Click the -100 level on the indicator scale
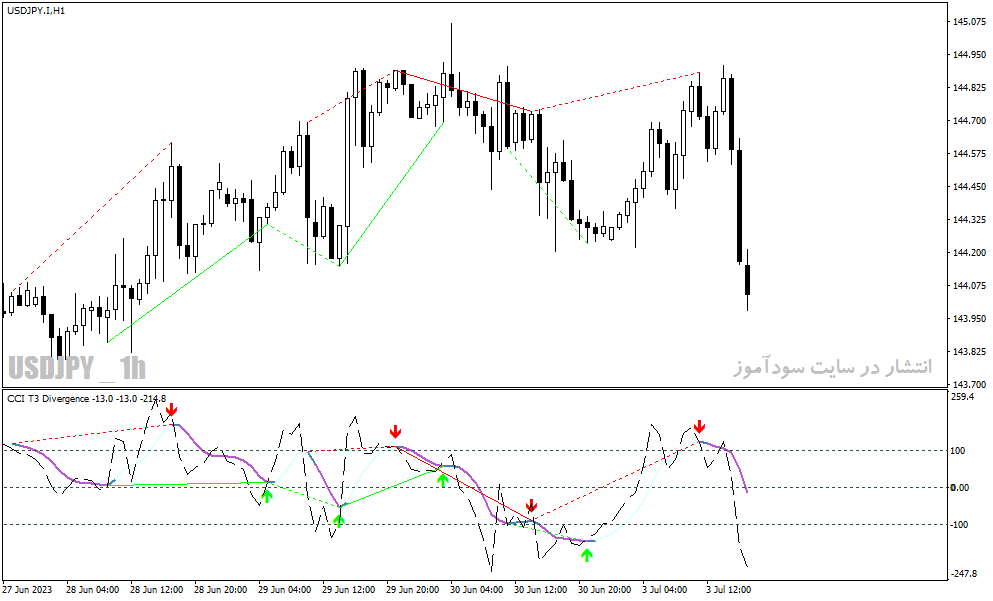Viewport: 993px width, 601px height. [959, 524]
